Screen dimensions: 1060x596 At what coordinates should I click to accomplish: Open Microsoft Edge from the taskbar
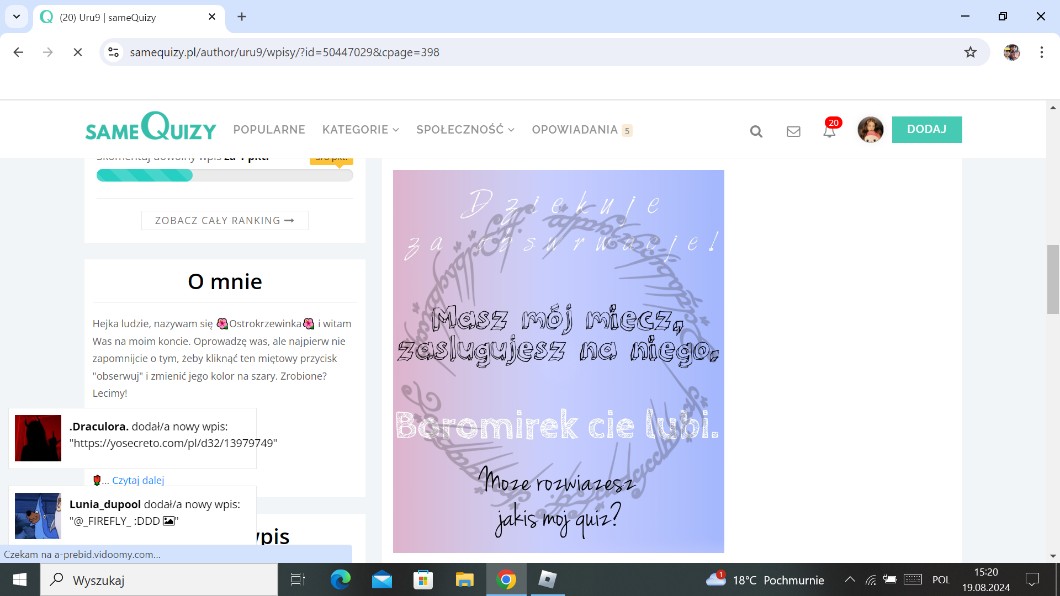click(340, 580)
